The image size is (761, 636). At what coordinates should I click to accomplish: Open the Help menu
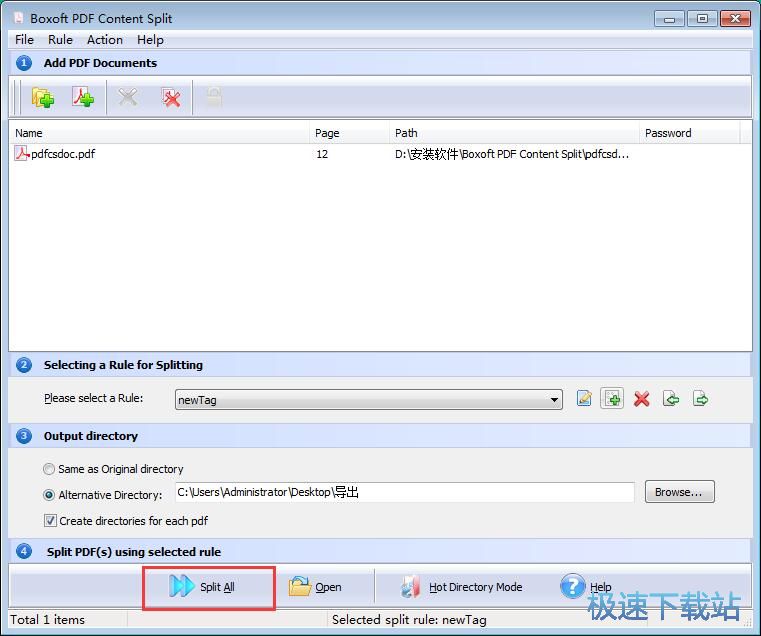coord(150,40)
